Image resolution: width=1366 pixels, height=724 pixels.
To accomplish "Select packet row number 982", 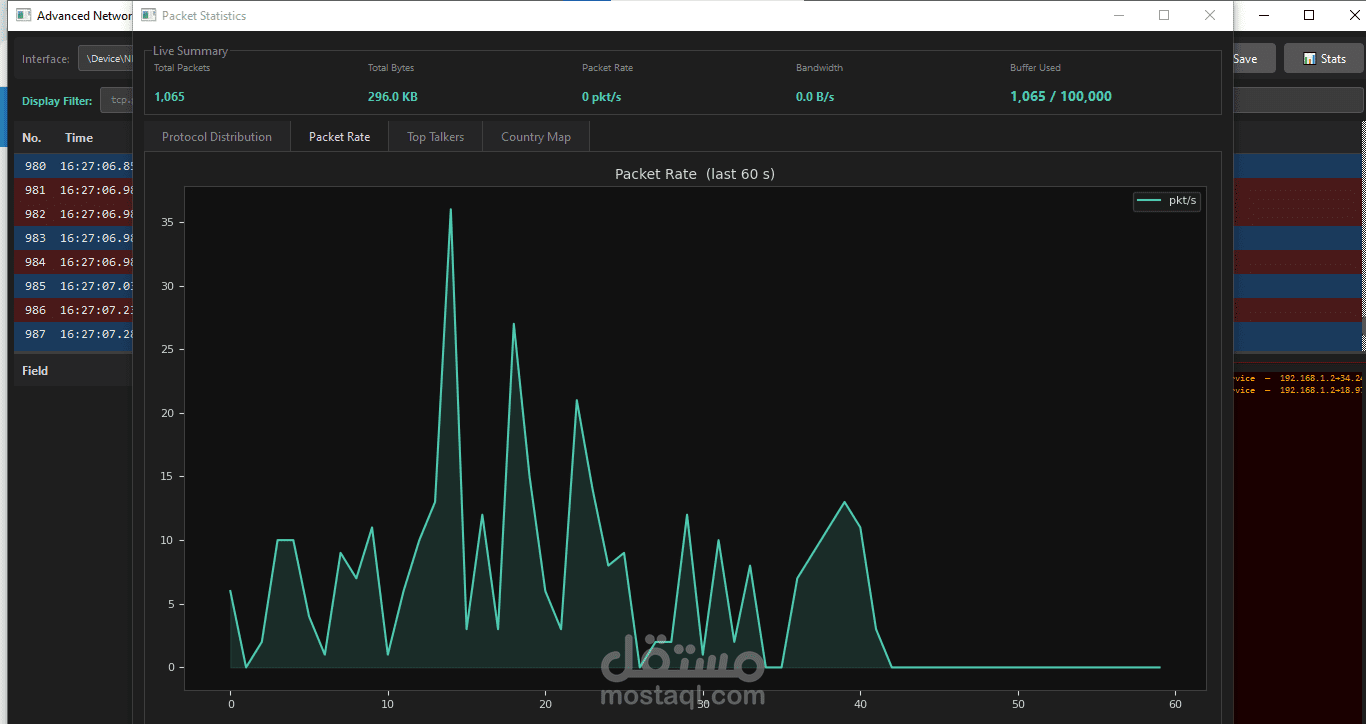I will pyautogui.click(x=73, y=214).
